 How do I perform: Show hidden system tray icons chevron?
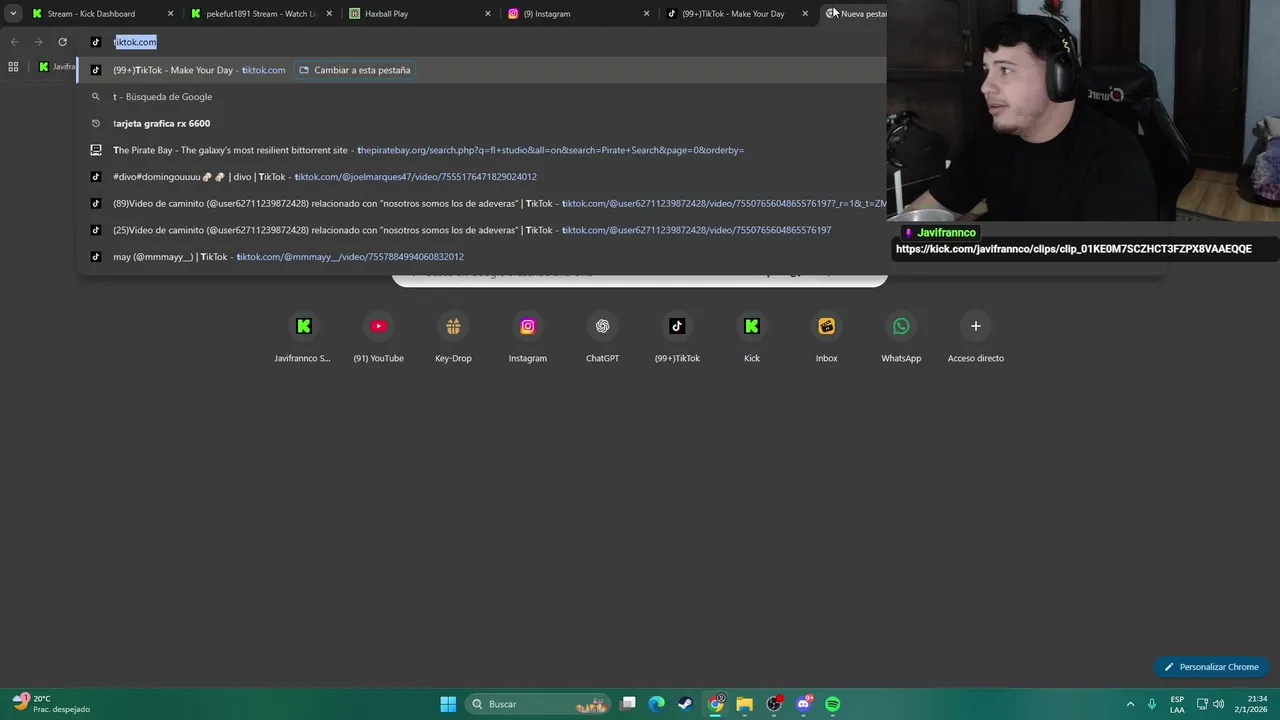pyautogui.click(x=1130, y=704)
